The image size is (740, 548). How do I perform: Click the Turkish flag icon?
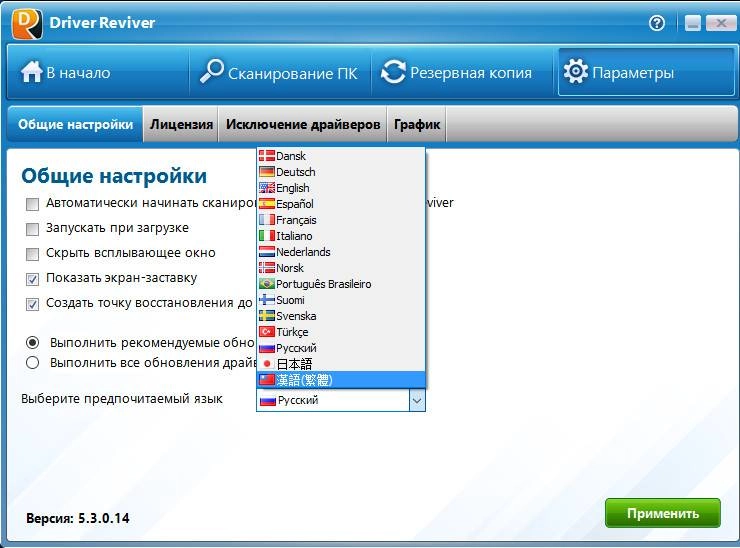267,332
